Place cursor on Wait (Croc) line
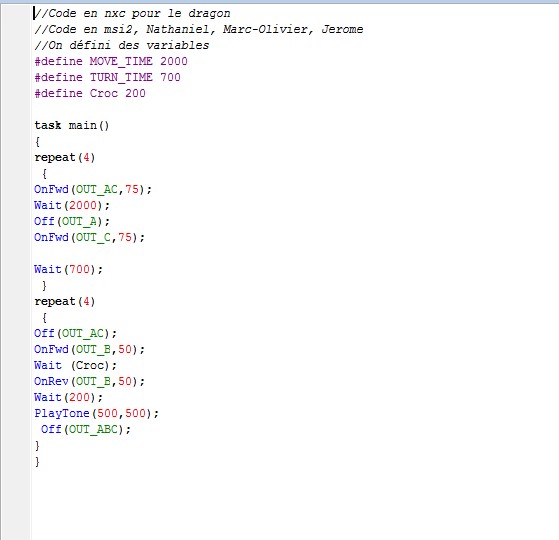The image size is (559, 540). pyautogui.click(x=75, y=365)
